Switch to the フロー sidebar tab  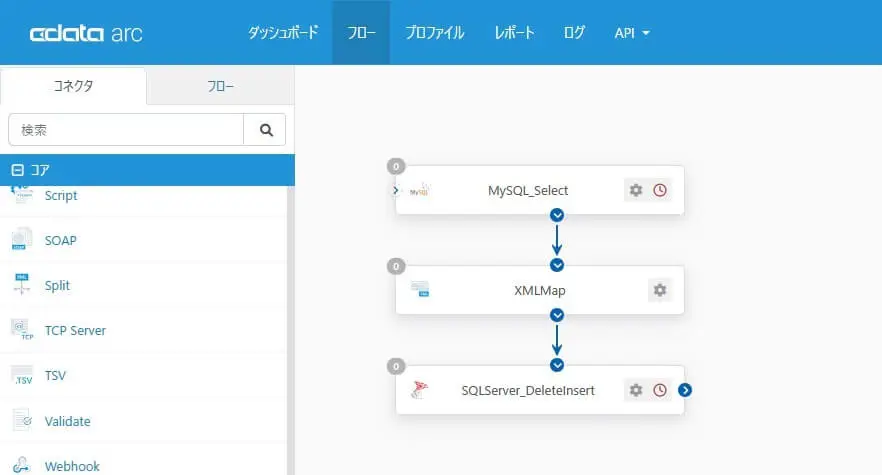(220, 86)
